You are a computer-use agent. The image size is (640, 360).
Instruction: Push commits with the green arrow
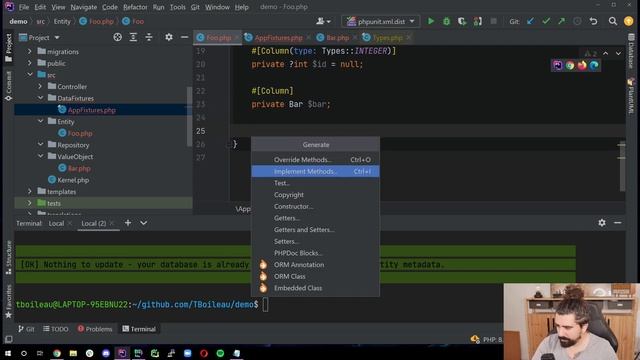pos(562,21)
